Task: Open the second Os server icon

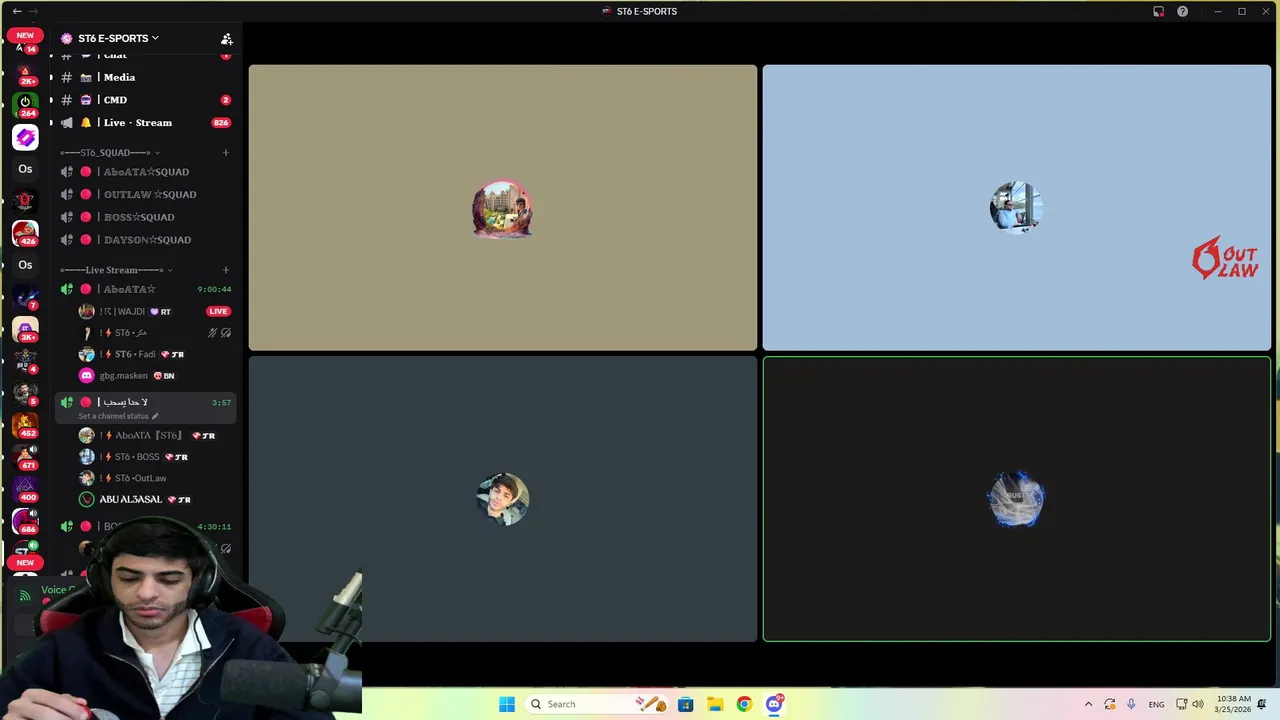Action: click(25, 265)
